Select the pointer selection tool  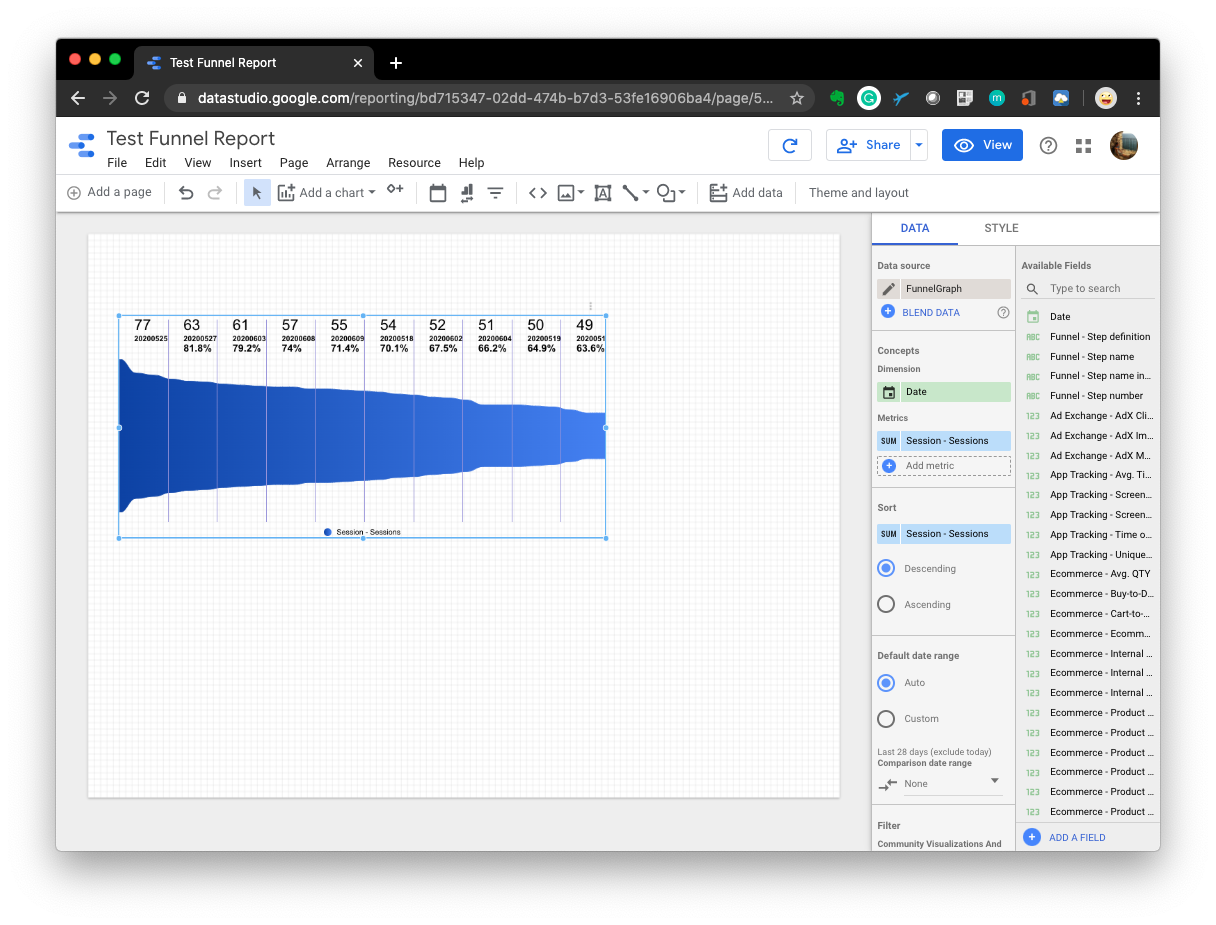257,192
